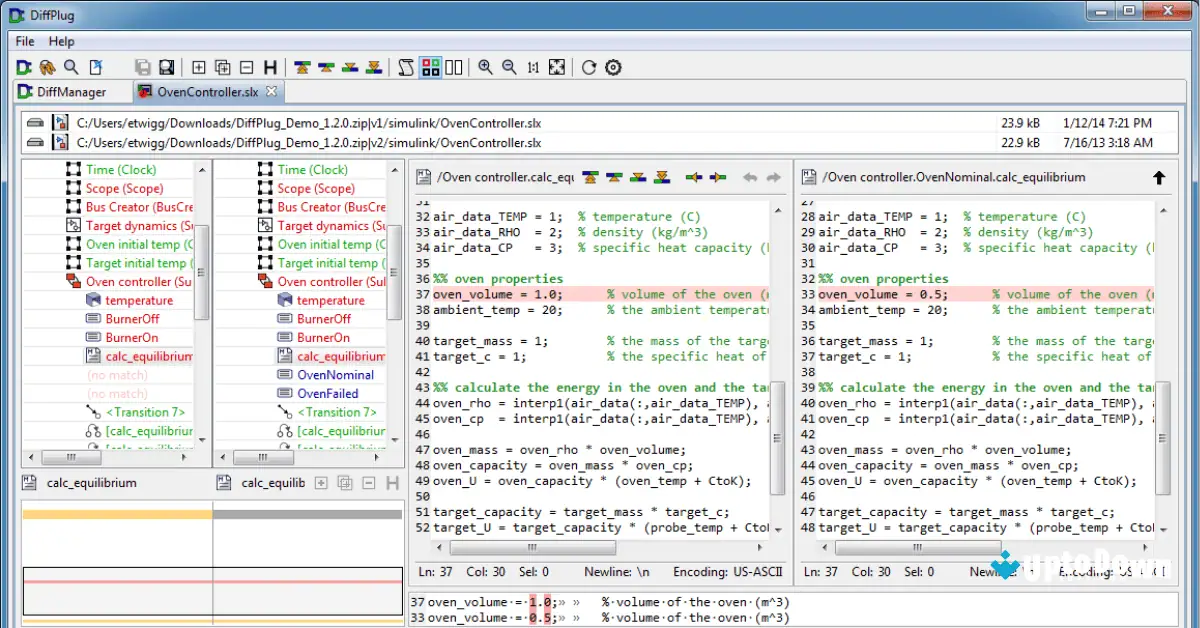Select the Zoom In magnifier tool
The width and height of the screenshot is (1200, 628).
(x=485, y=67)
